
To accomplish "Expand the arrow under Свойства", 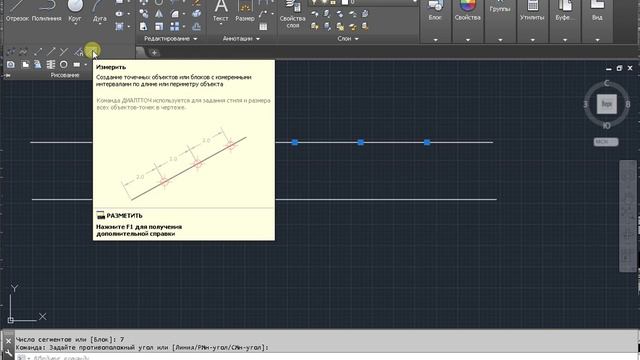I will pyautogui.click(x=467, y=40).
